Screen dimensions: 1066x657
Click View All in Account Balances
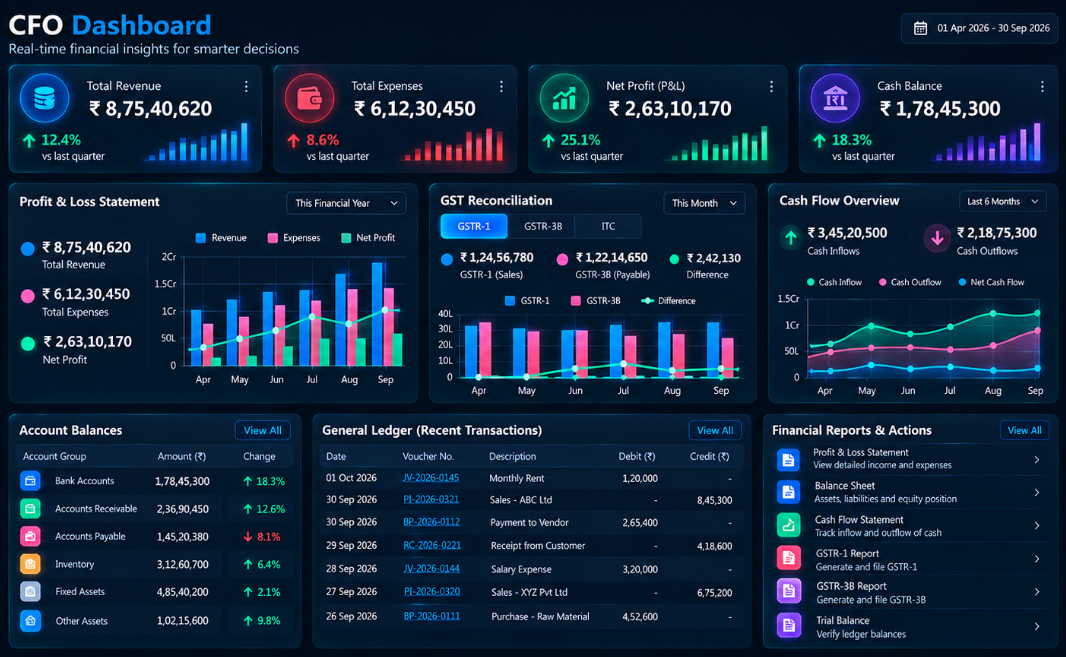click(x=262, y=431)
